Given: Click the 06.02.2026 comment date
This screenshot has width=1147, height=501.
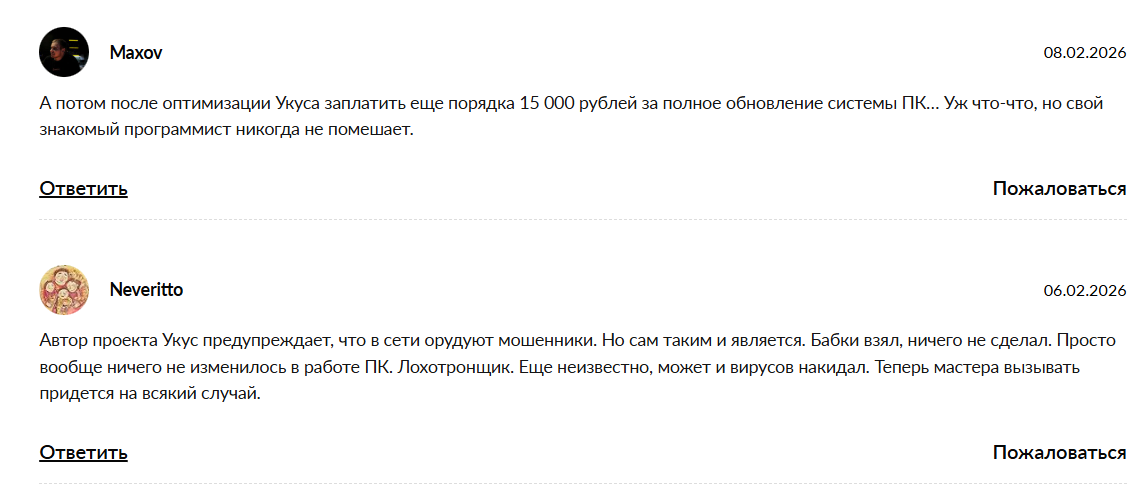Looking at the screenshot, I should point(1085,291).
